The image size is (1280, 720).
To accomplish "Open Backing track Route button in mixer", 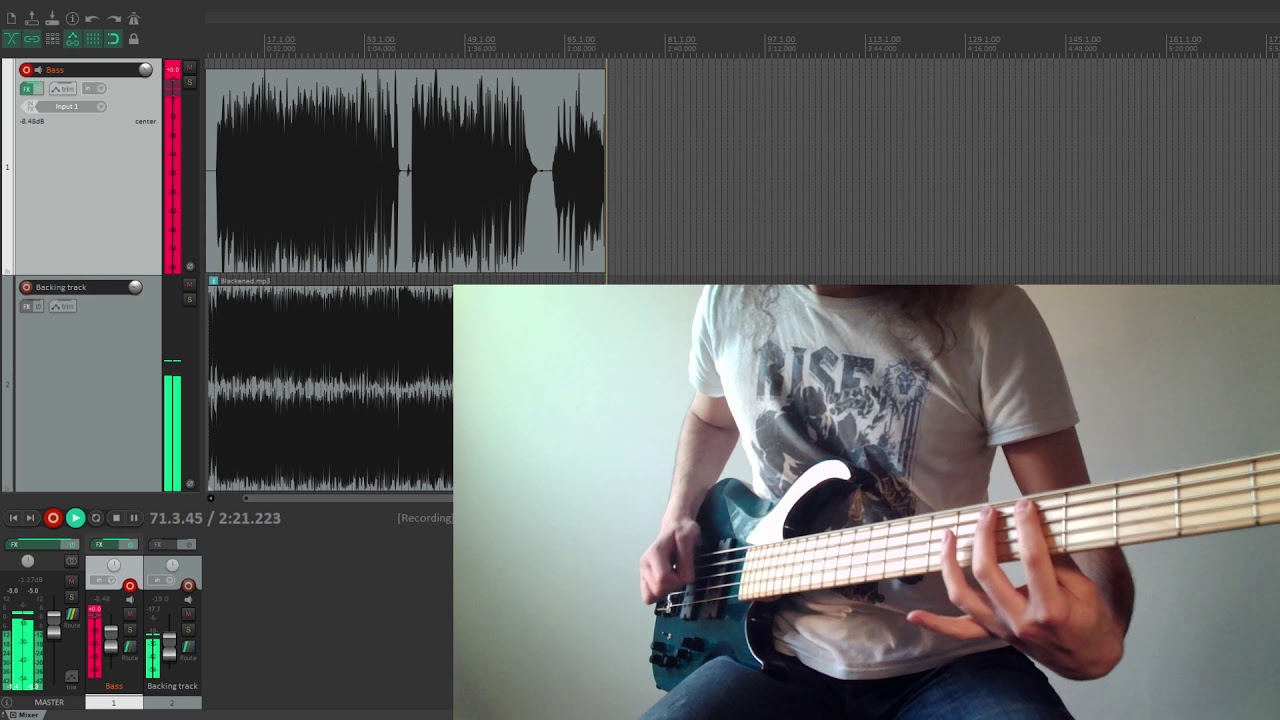I will (188, 647).
